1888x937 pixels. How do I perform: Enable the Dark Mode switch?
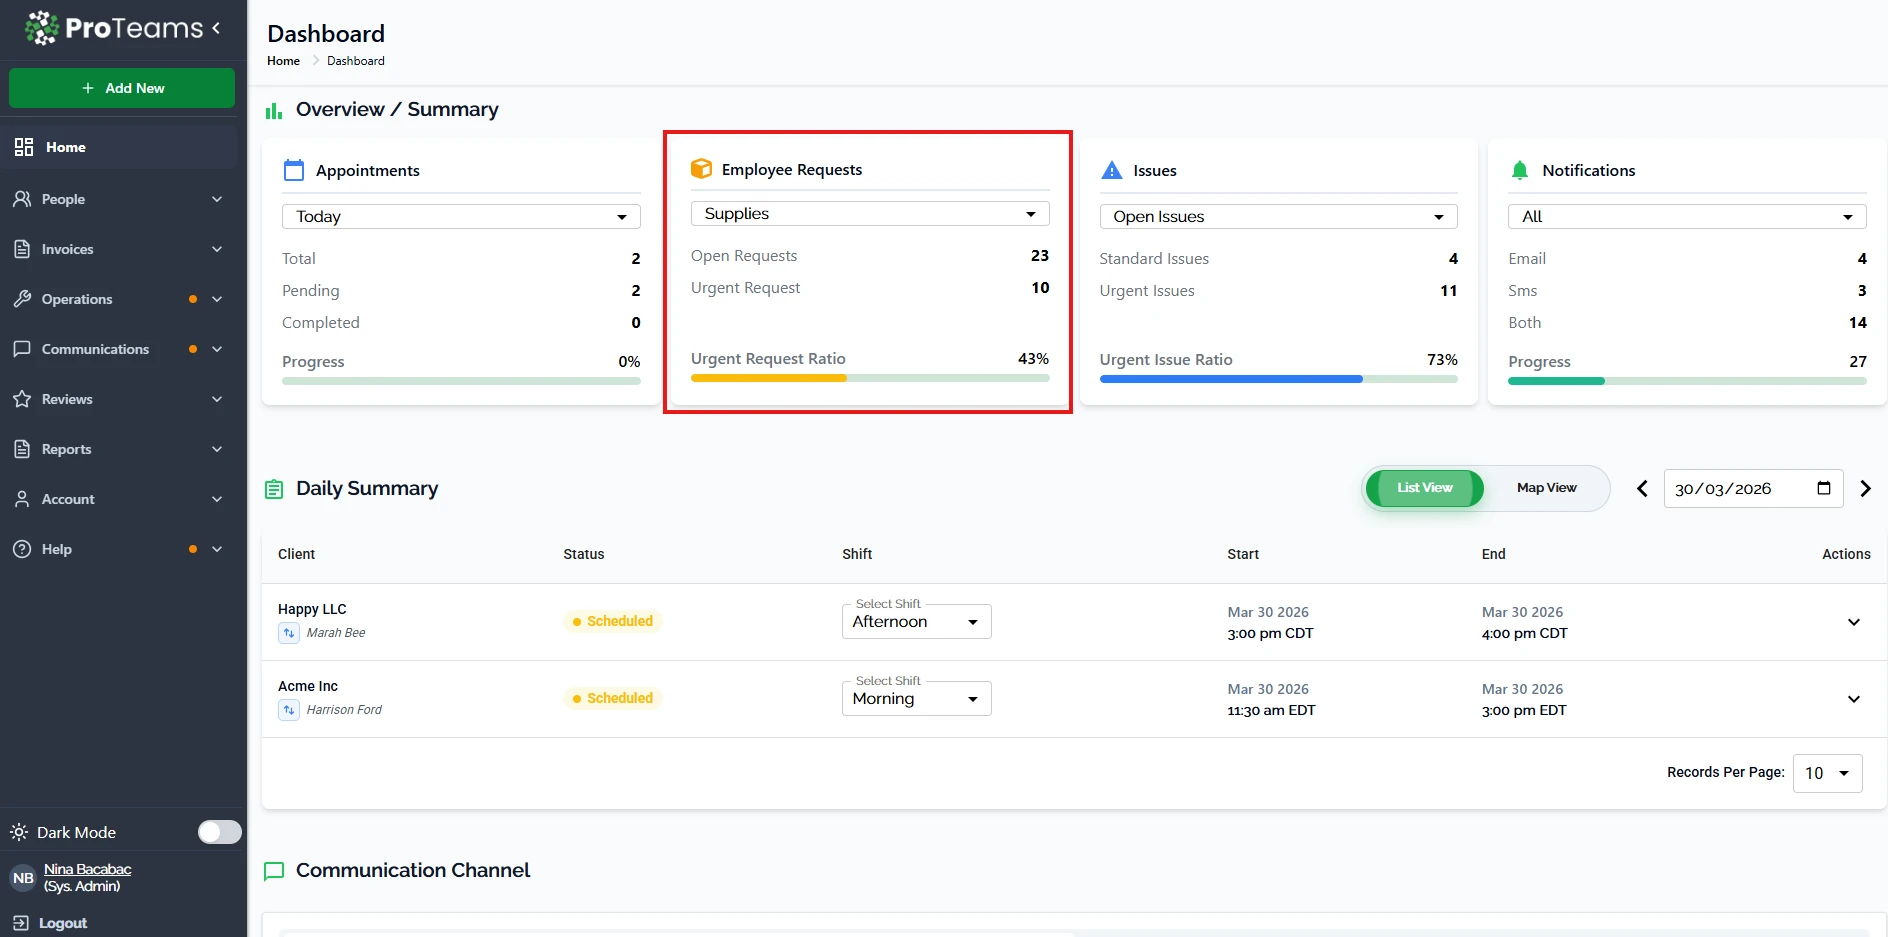point(219,832)
